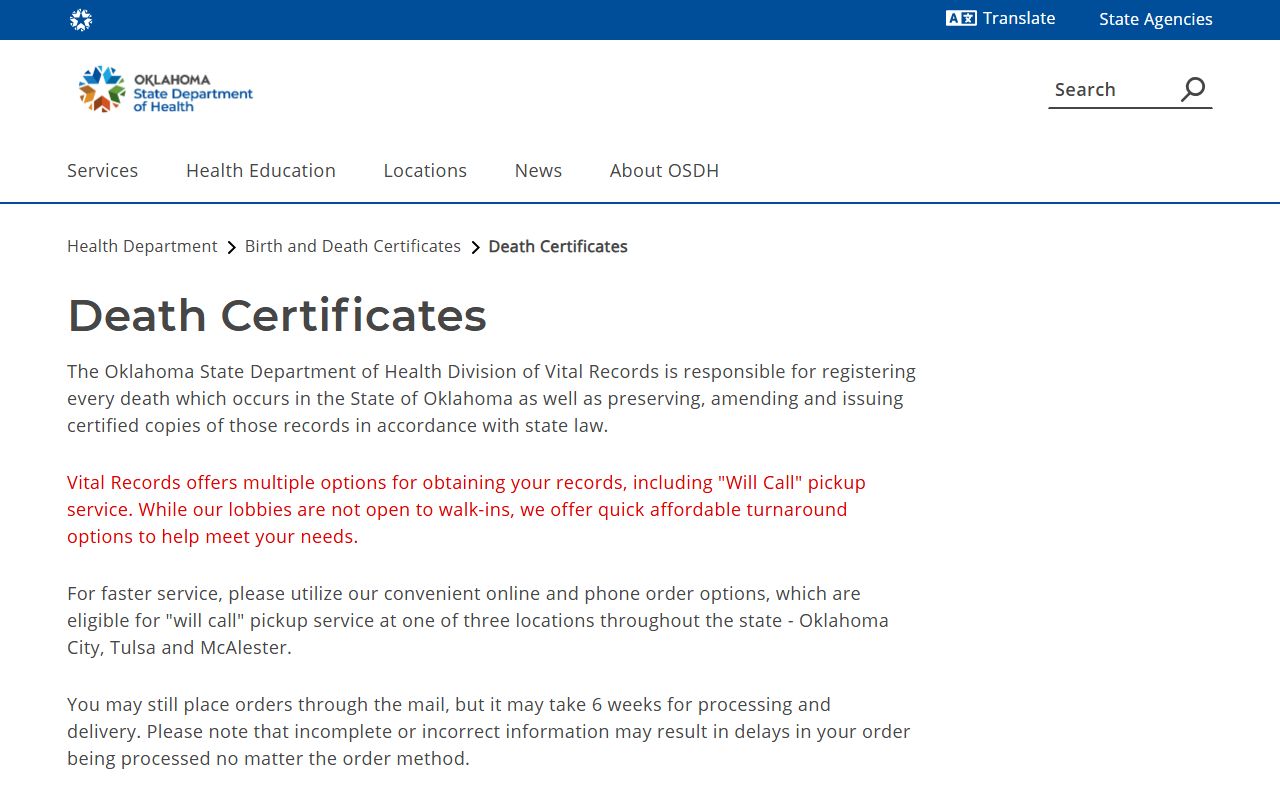Open the News menu
The image size is (1280, 800).
[x=538, y=170]
